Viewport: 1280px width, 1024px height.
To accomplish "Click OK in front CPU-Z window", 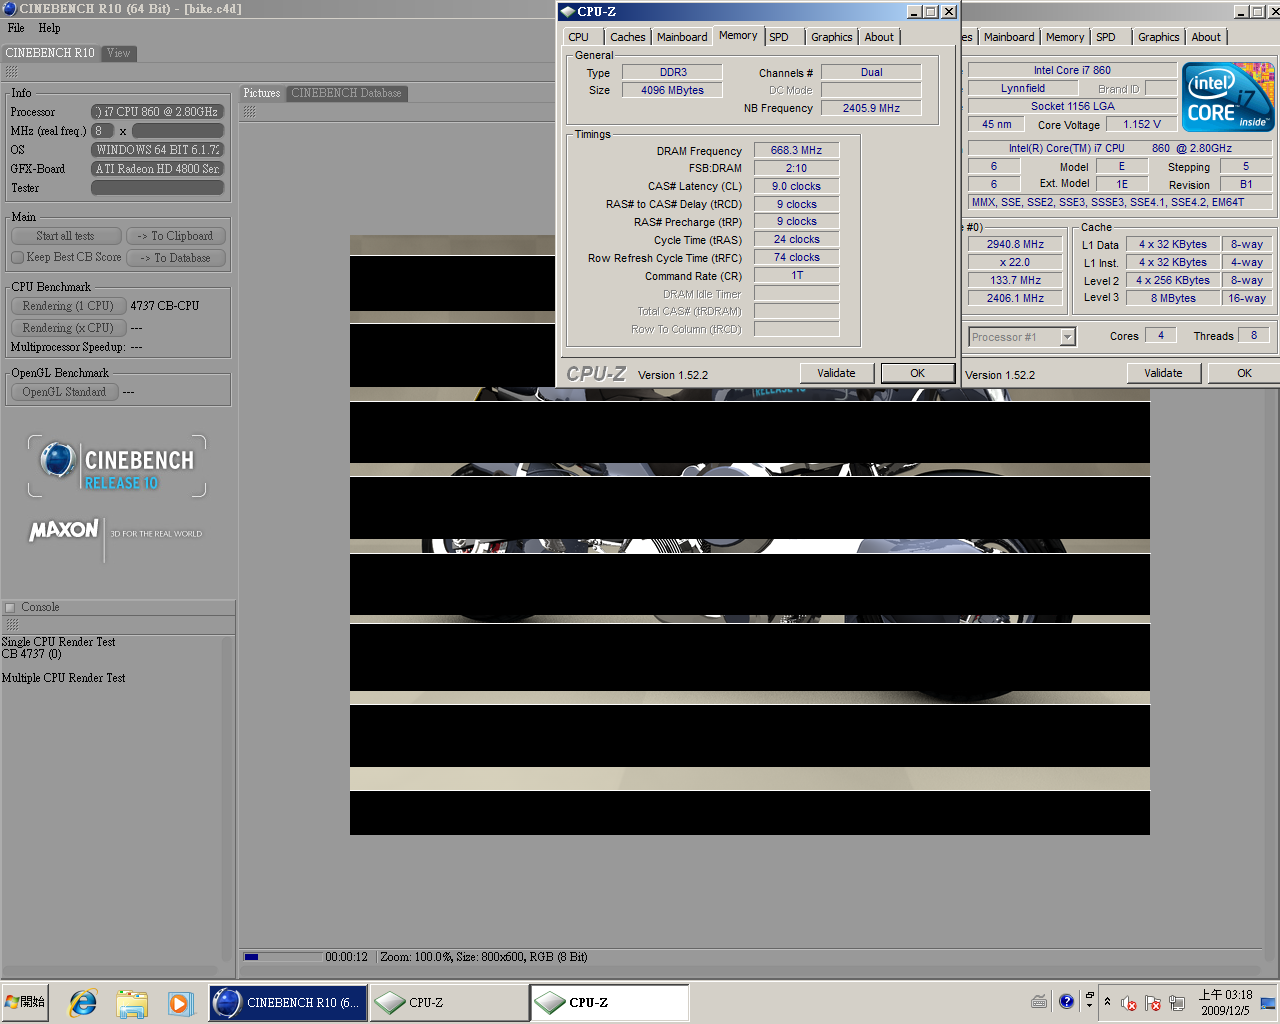I will point(917,373).
